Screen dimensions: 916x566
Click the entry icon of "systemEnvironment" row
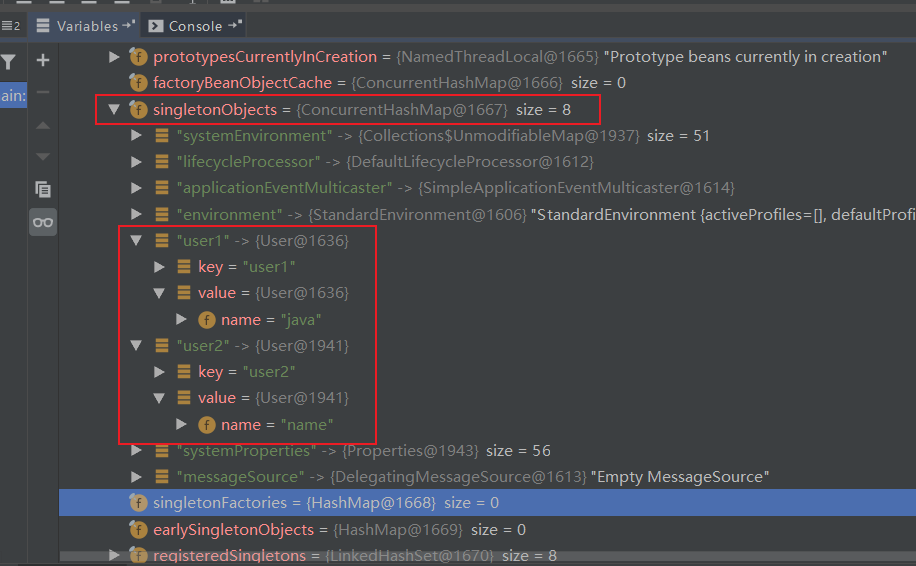click(x=162, y=136)
